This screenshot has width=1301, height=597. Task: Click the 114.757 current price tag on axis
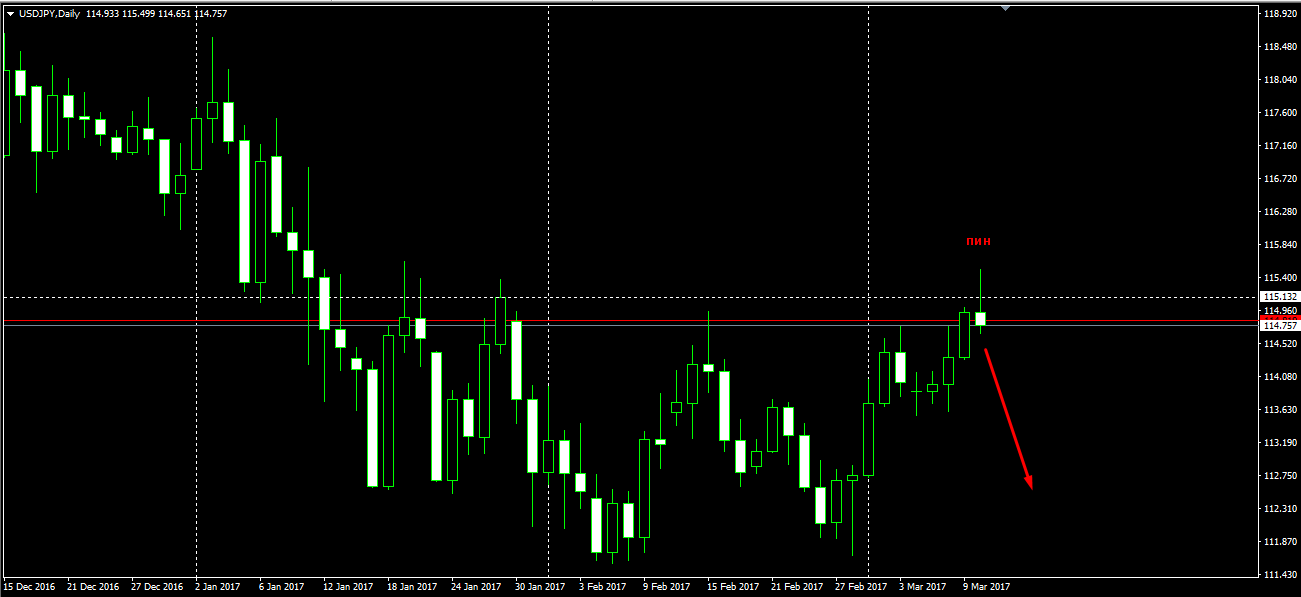(x=1280, y=326)
